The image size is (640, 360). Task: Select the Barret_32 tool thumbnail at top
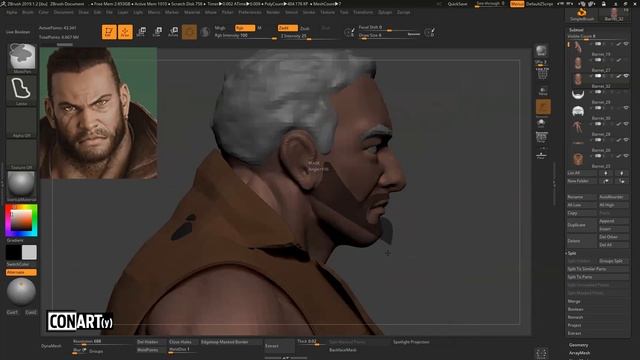(614, 15)
